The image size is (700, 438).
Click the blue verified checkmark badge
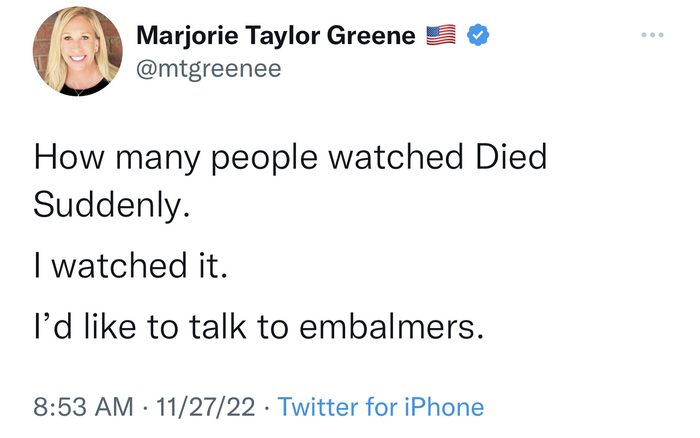(x=479, y=37)
